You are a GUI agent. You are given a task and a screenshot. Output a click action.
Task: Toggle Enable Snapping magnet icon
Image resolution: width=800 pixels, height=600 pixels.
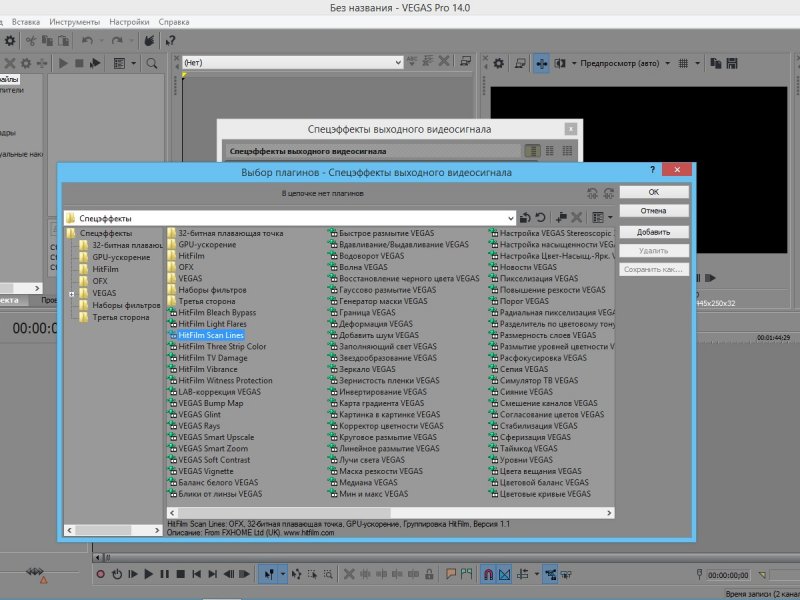click(x=488, y=574)
